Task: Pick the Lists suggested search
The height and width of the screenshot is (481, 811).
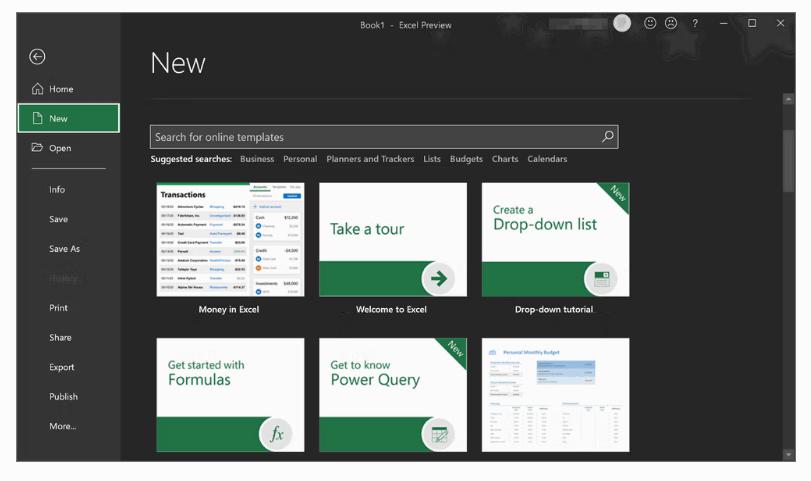Action: tap(432, 159)
